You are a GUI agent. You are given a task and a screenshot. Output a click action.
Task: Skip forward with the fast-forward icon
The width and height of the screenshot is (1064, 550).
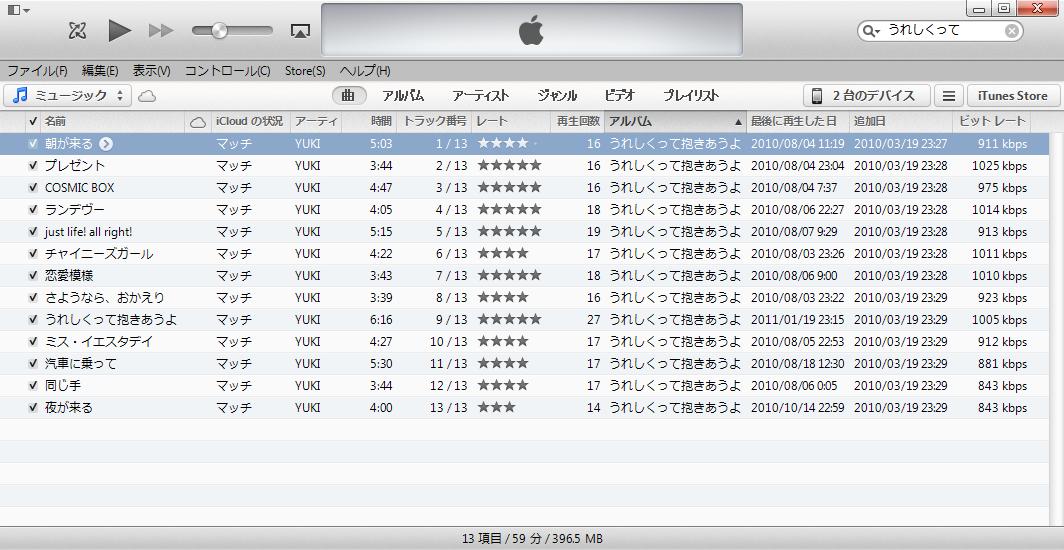click(162, 31)
